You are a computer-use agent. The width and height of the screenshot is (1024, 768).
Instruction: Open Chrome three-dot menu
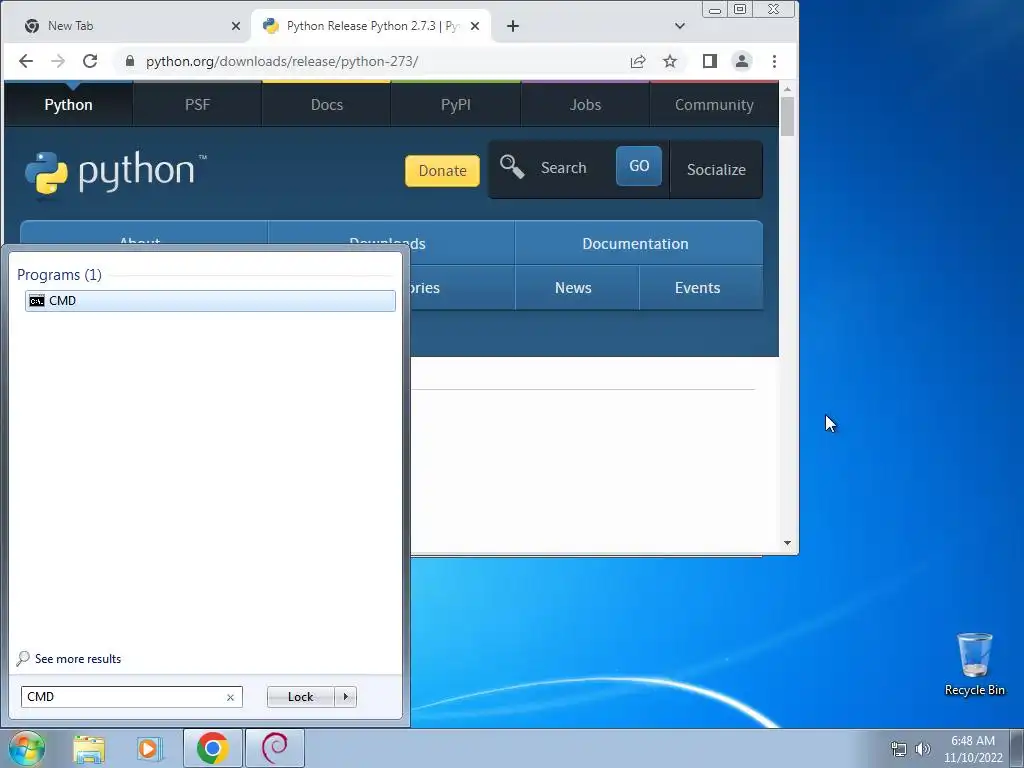click(775, 61)
